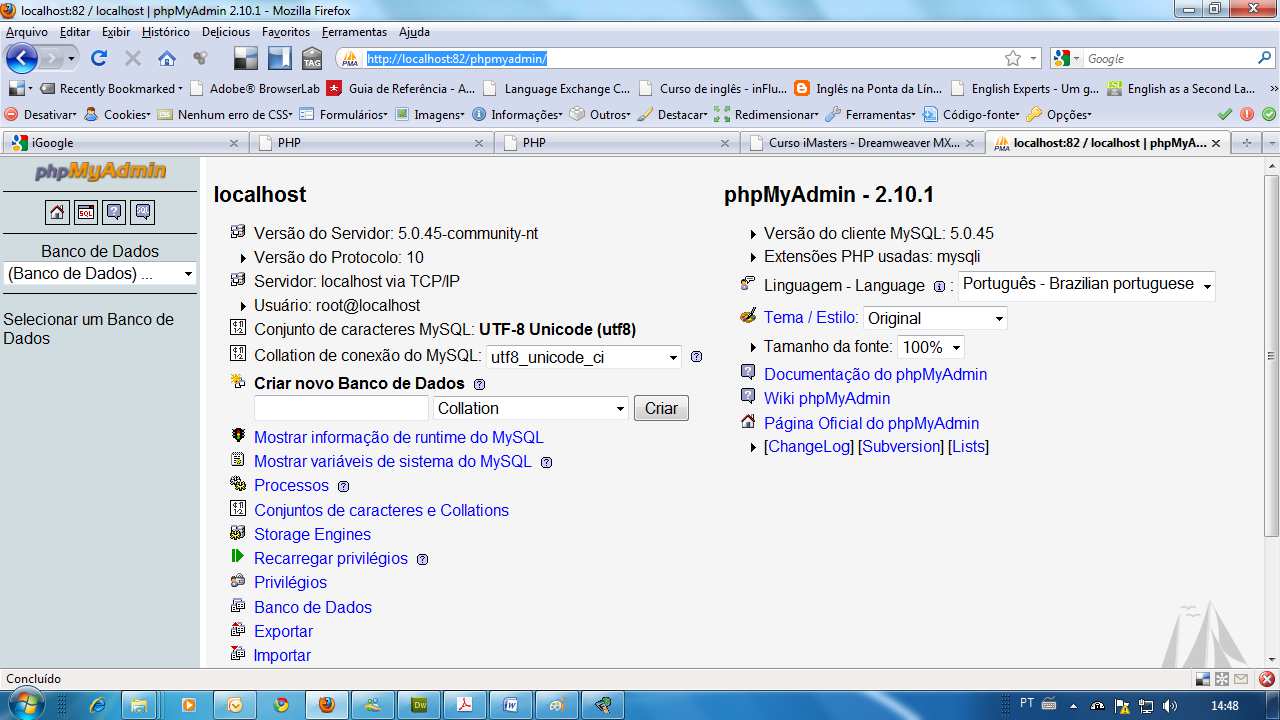Click the stop loading X icon
This screenshot has height=720, width=1280.
click(x=133, y=58)
